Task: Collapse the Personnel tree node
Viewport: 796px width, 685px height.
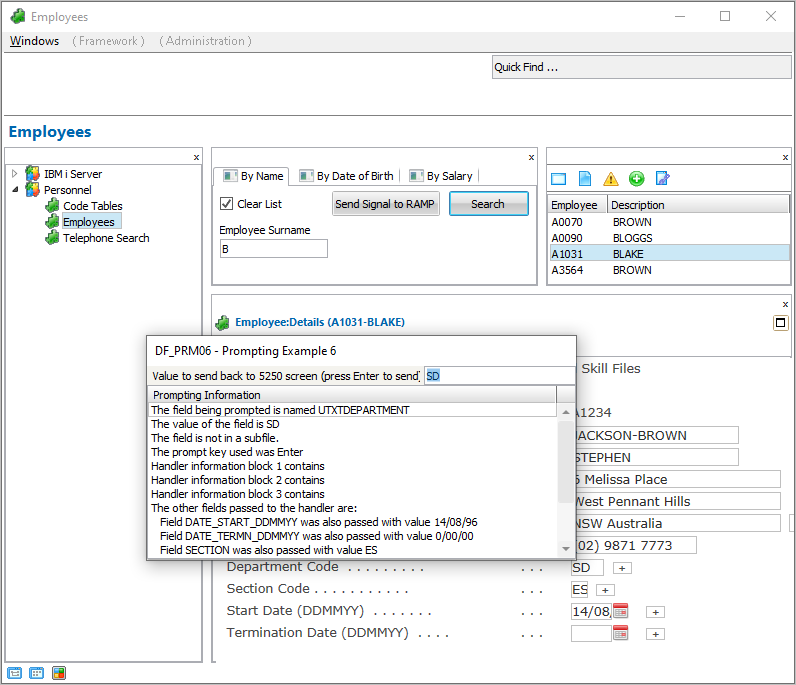Action: click(15, 190)
